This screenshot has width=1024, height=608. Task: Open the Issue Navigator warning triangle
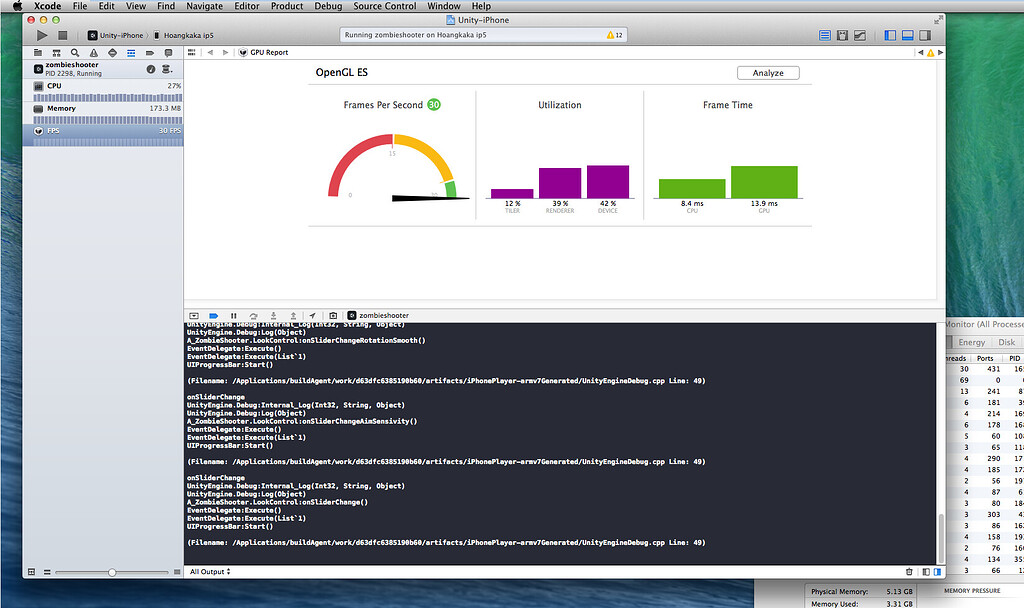click(94, 52)
